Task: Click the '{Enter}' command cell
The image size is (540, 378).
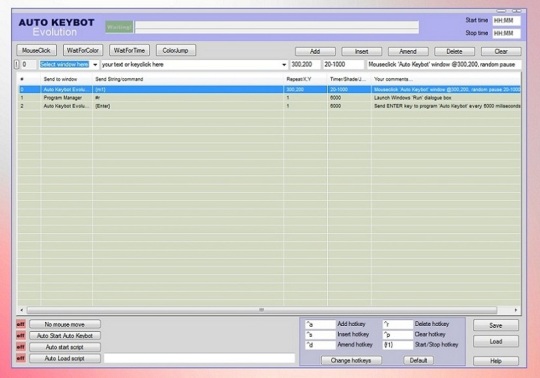Action: tap(188, 106)
